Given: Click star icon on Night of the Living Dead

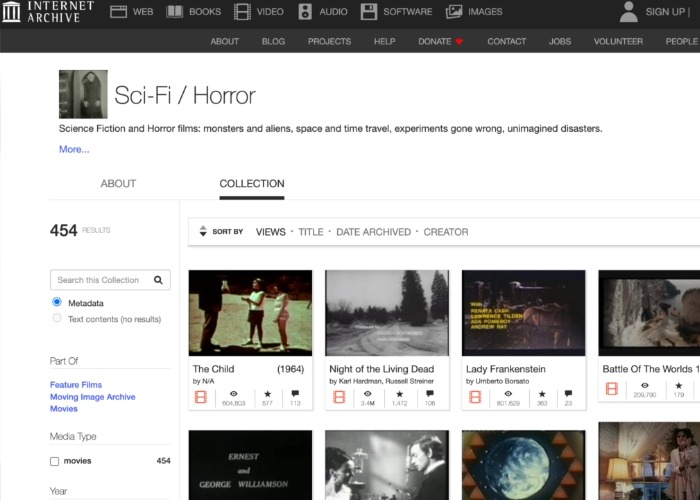Looking at the screenshot, I should tap(400, 394).
